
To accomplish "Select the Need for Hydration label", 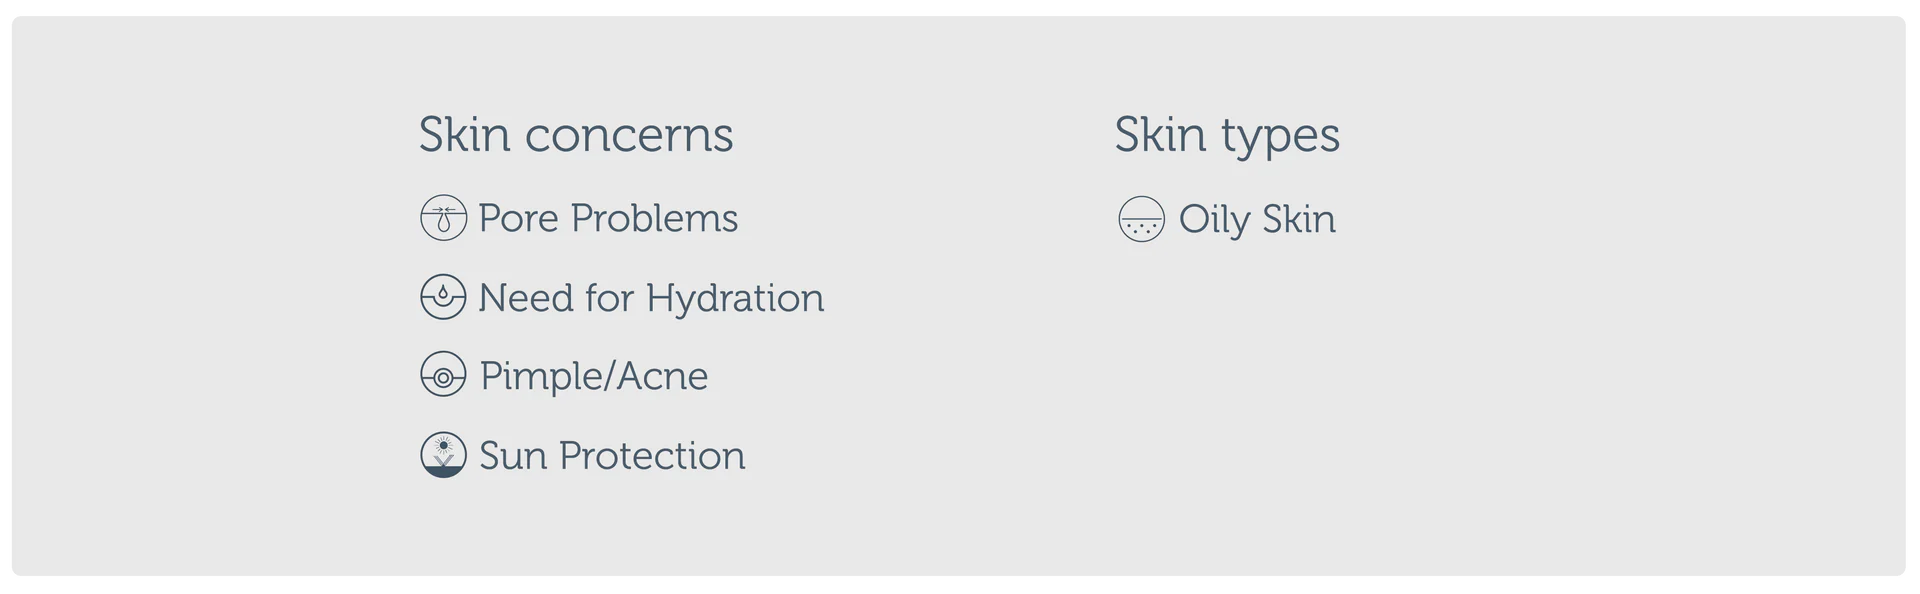I will [651, 298].
